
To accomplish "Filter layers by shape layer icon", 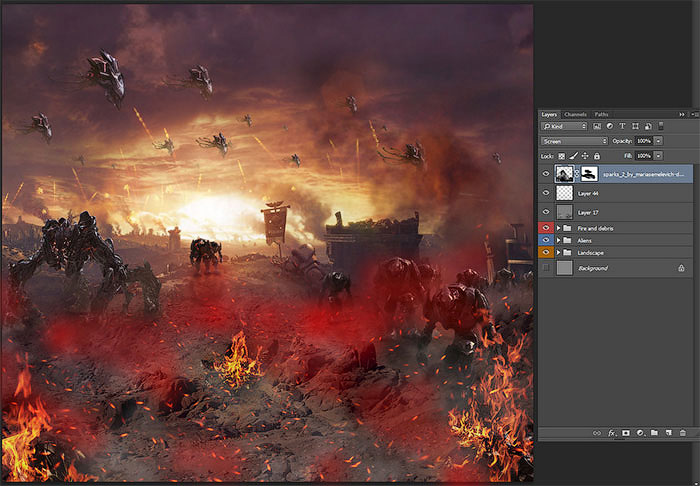I will (x=635, y=126).
